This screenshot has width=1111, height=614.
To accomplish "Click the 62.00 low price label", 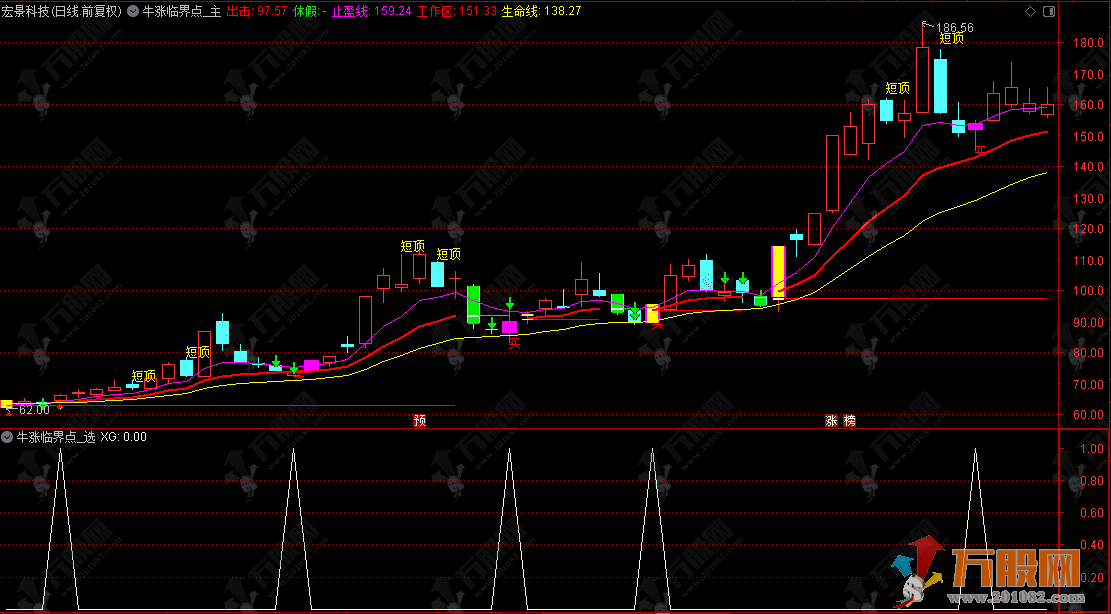I will point(33,409).
